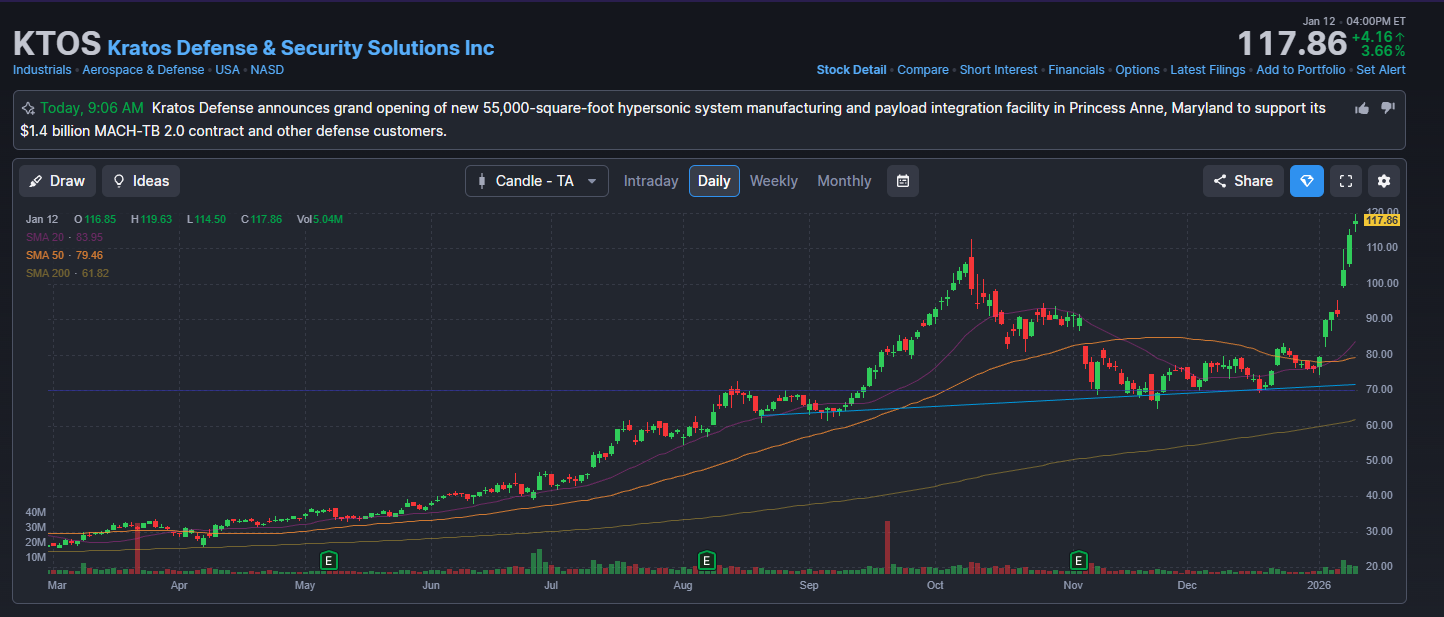
Task: Open Short Interest page
Action: tap(999, 70)
